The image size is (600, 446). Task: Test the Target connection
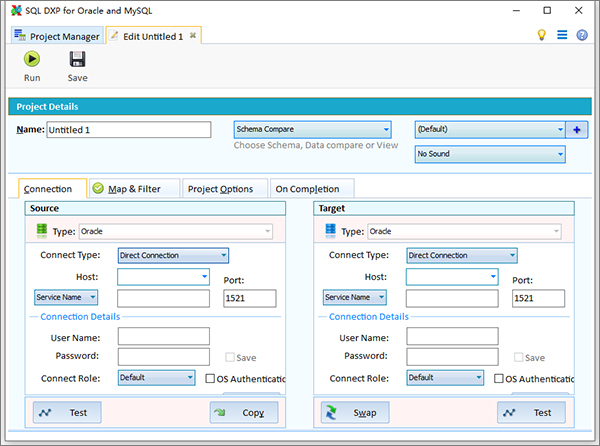pyautogui.click(x=531, y=412)
